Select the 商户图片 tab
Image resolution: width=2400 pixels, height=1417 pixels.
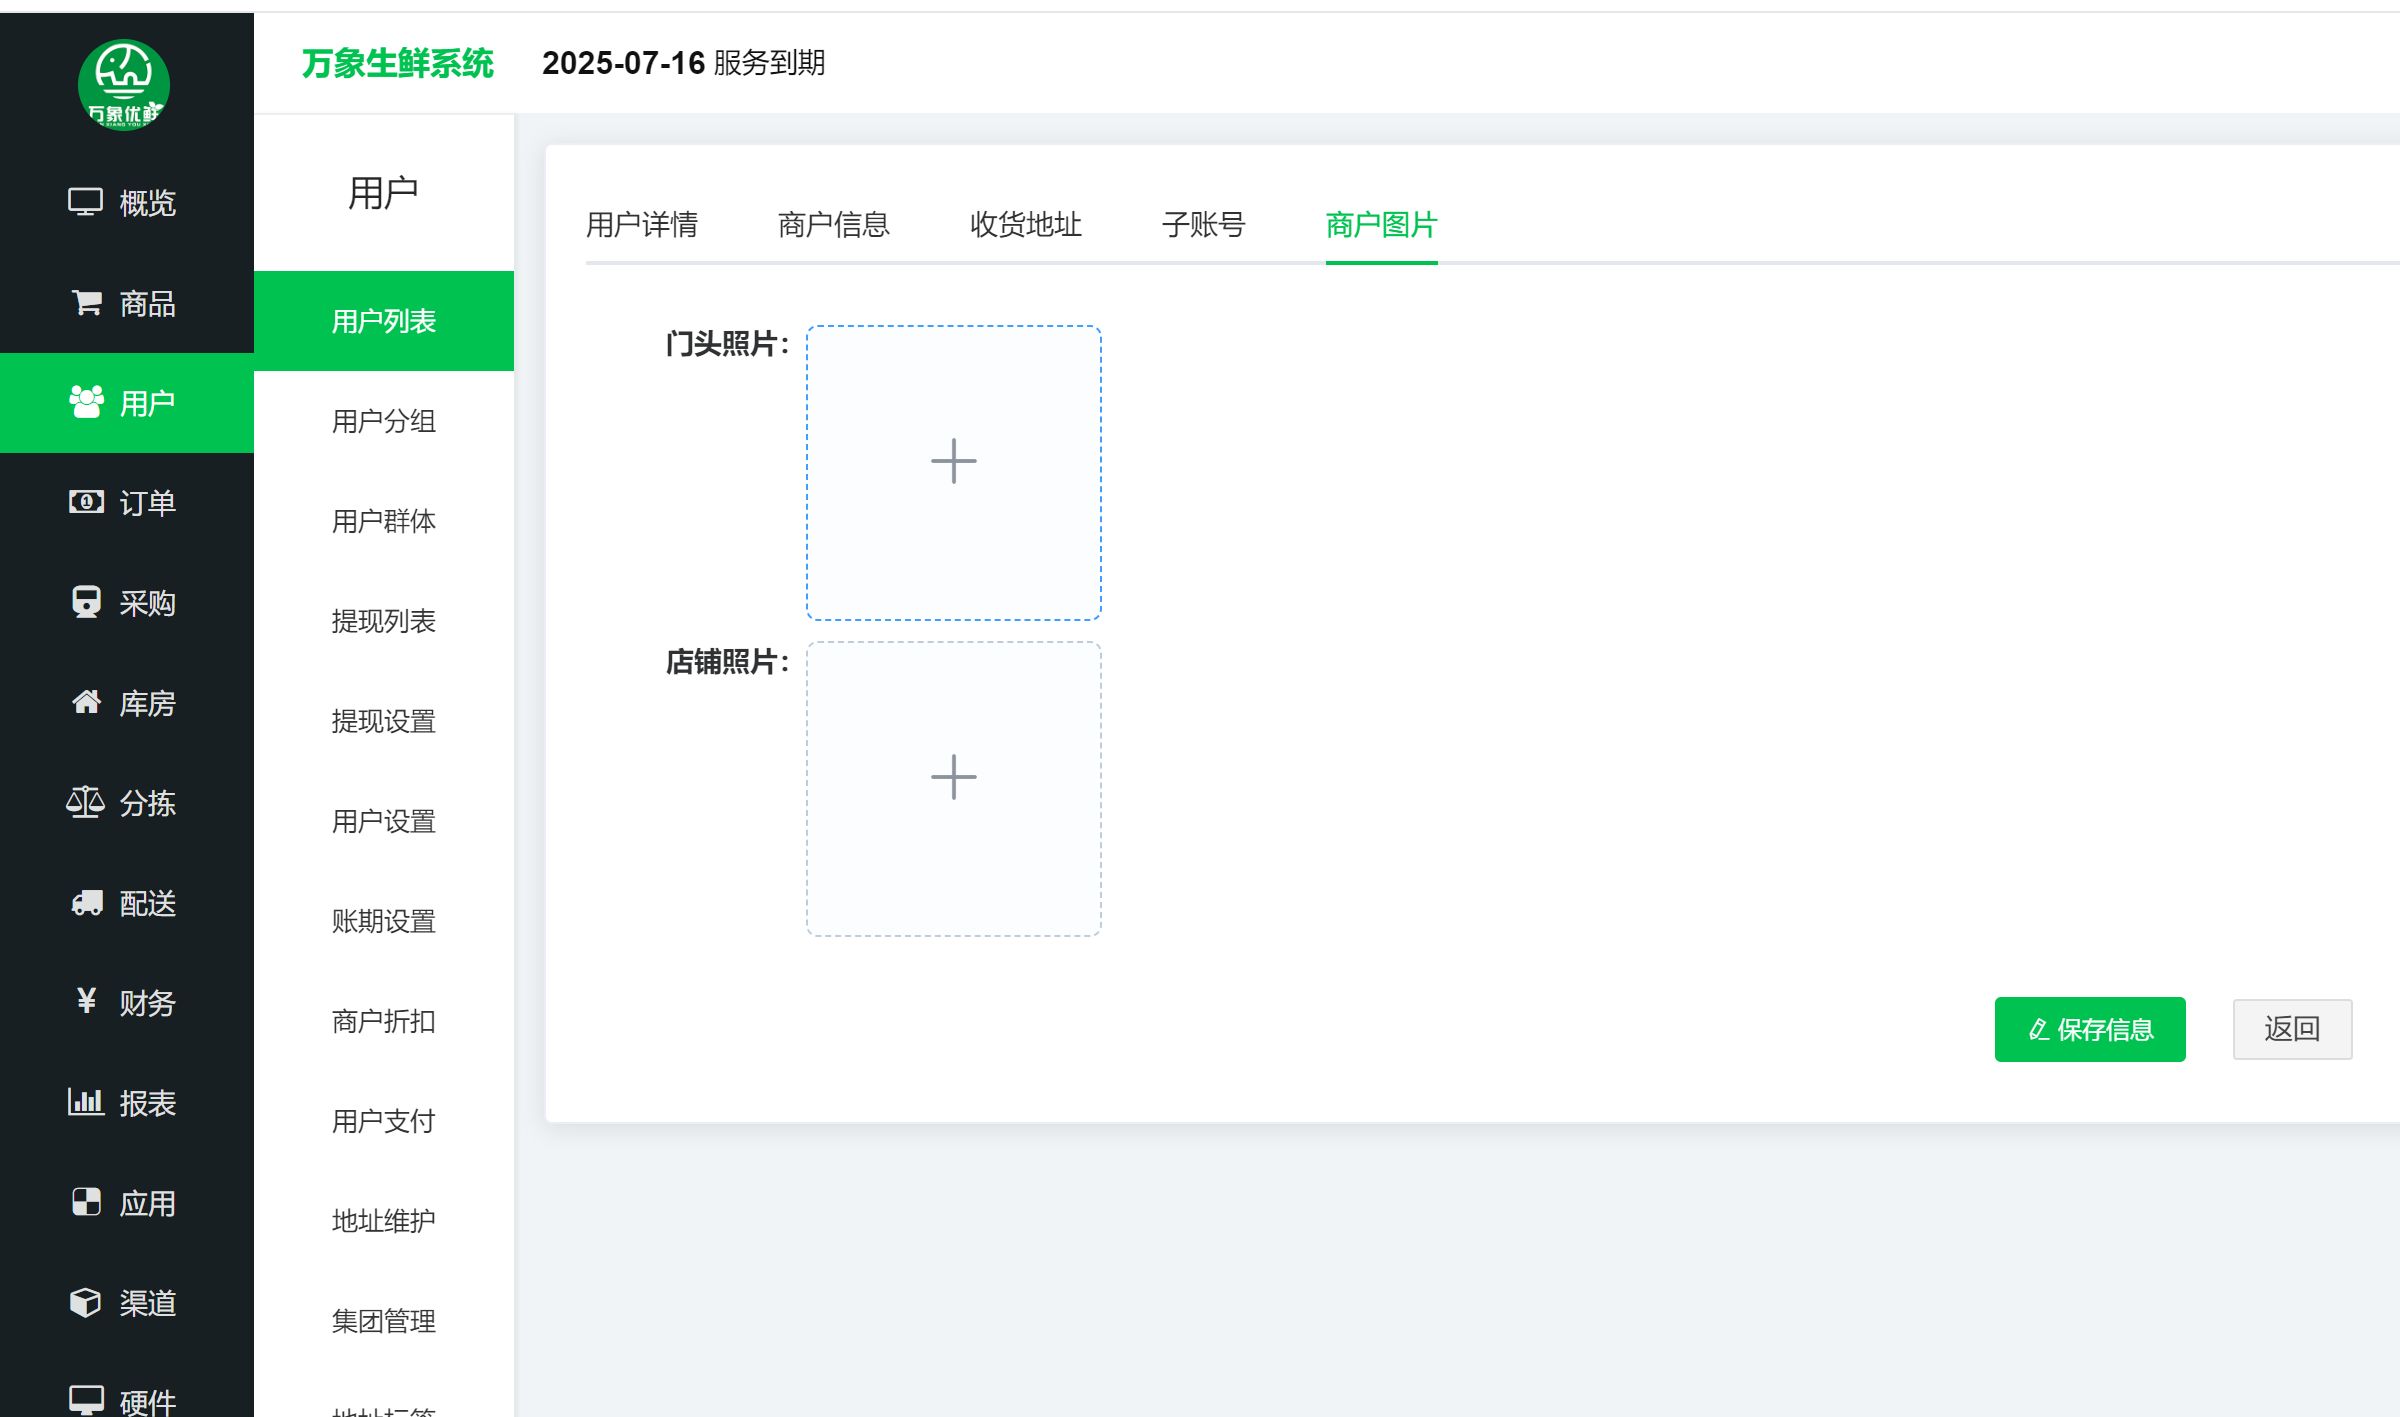tap(1382, 225)
